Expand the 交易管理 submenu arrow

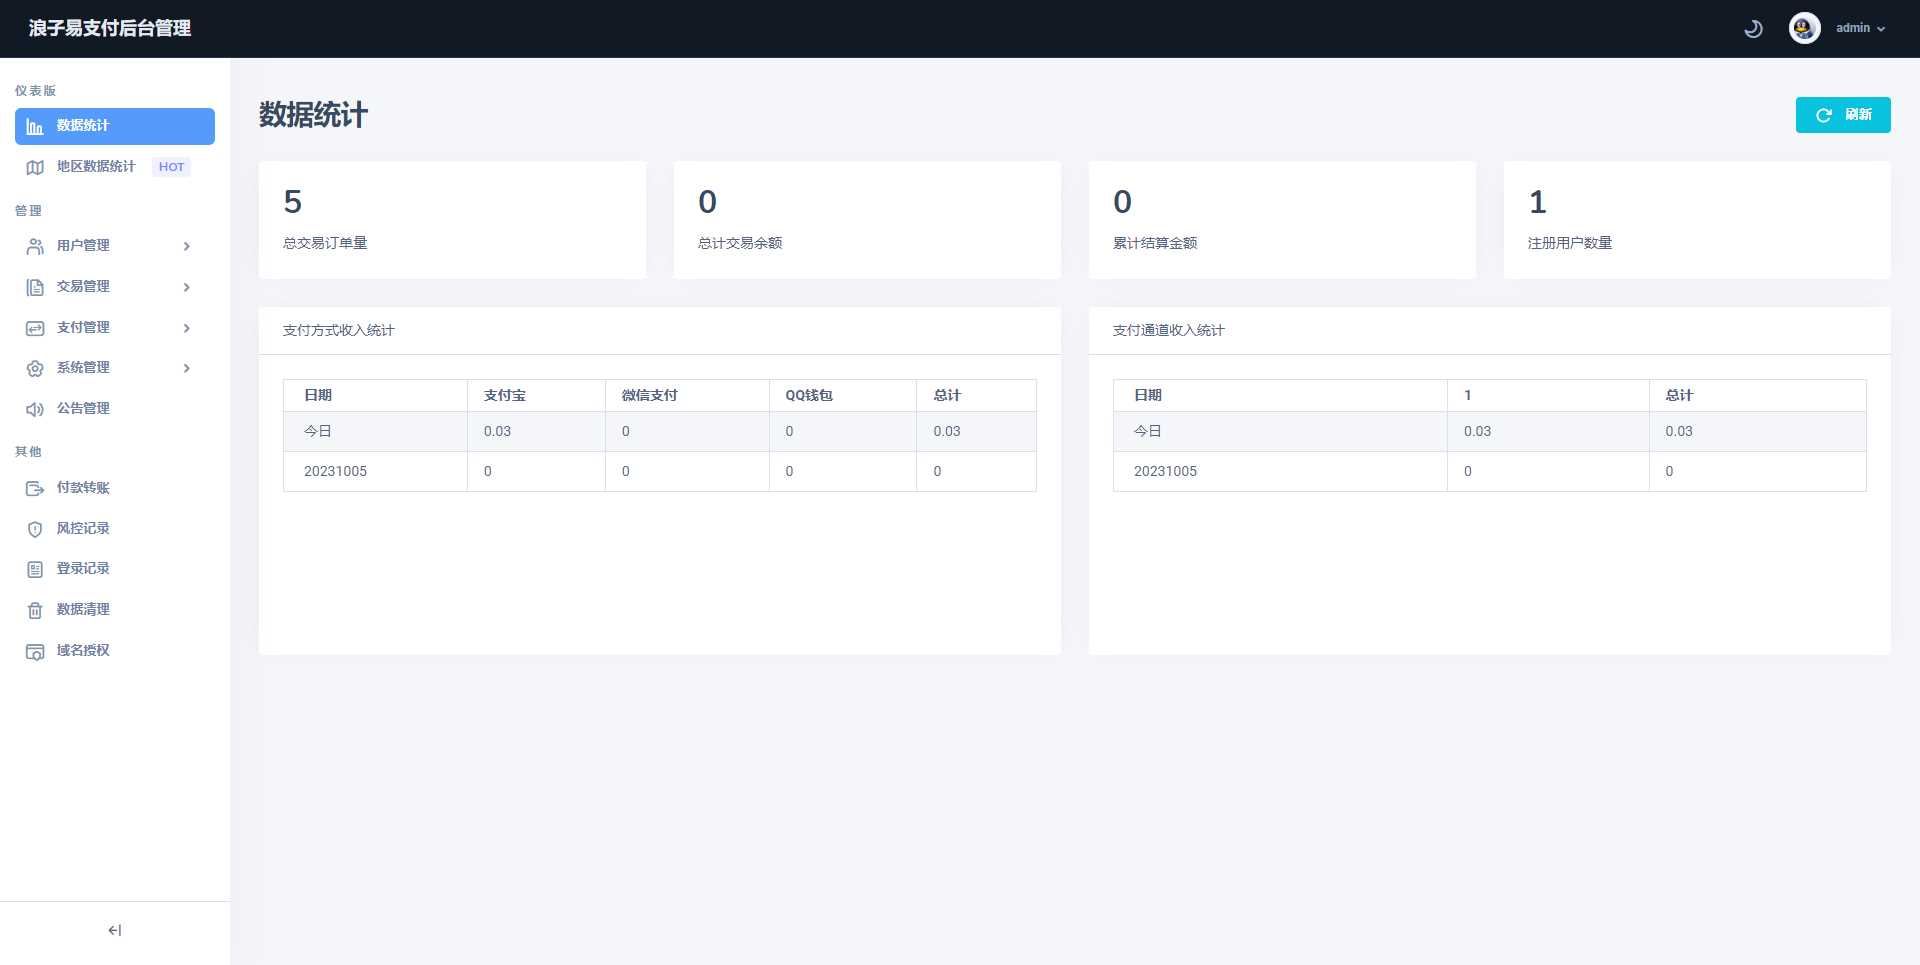pos(186,287)
